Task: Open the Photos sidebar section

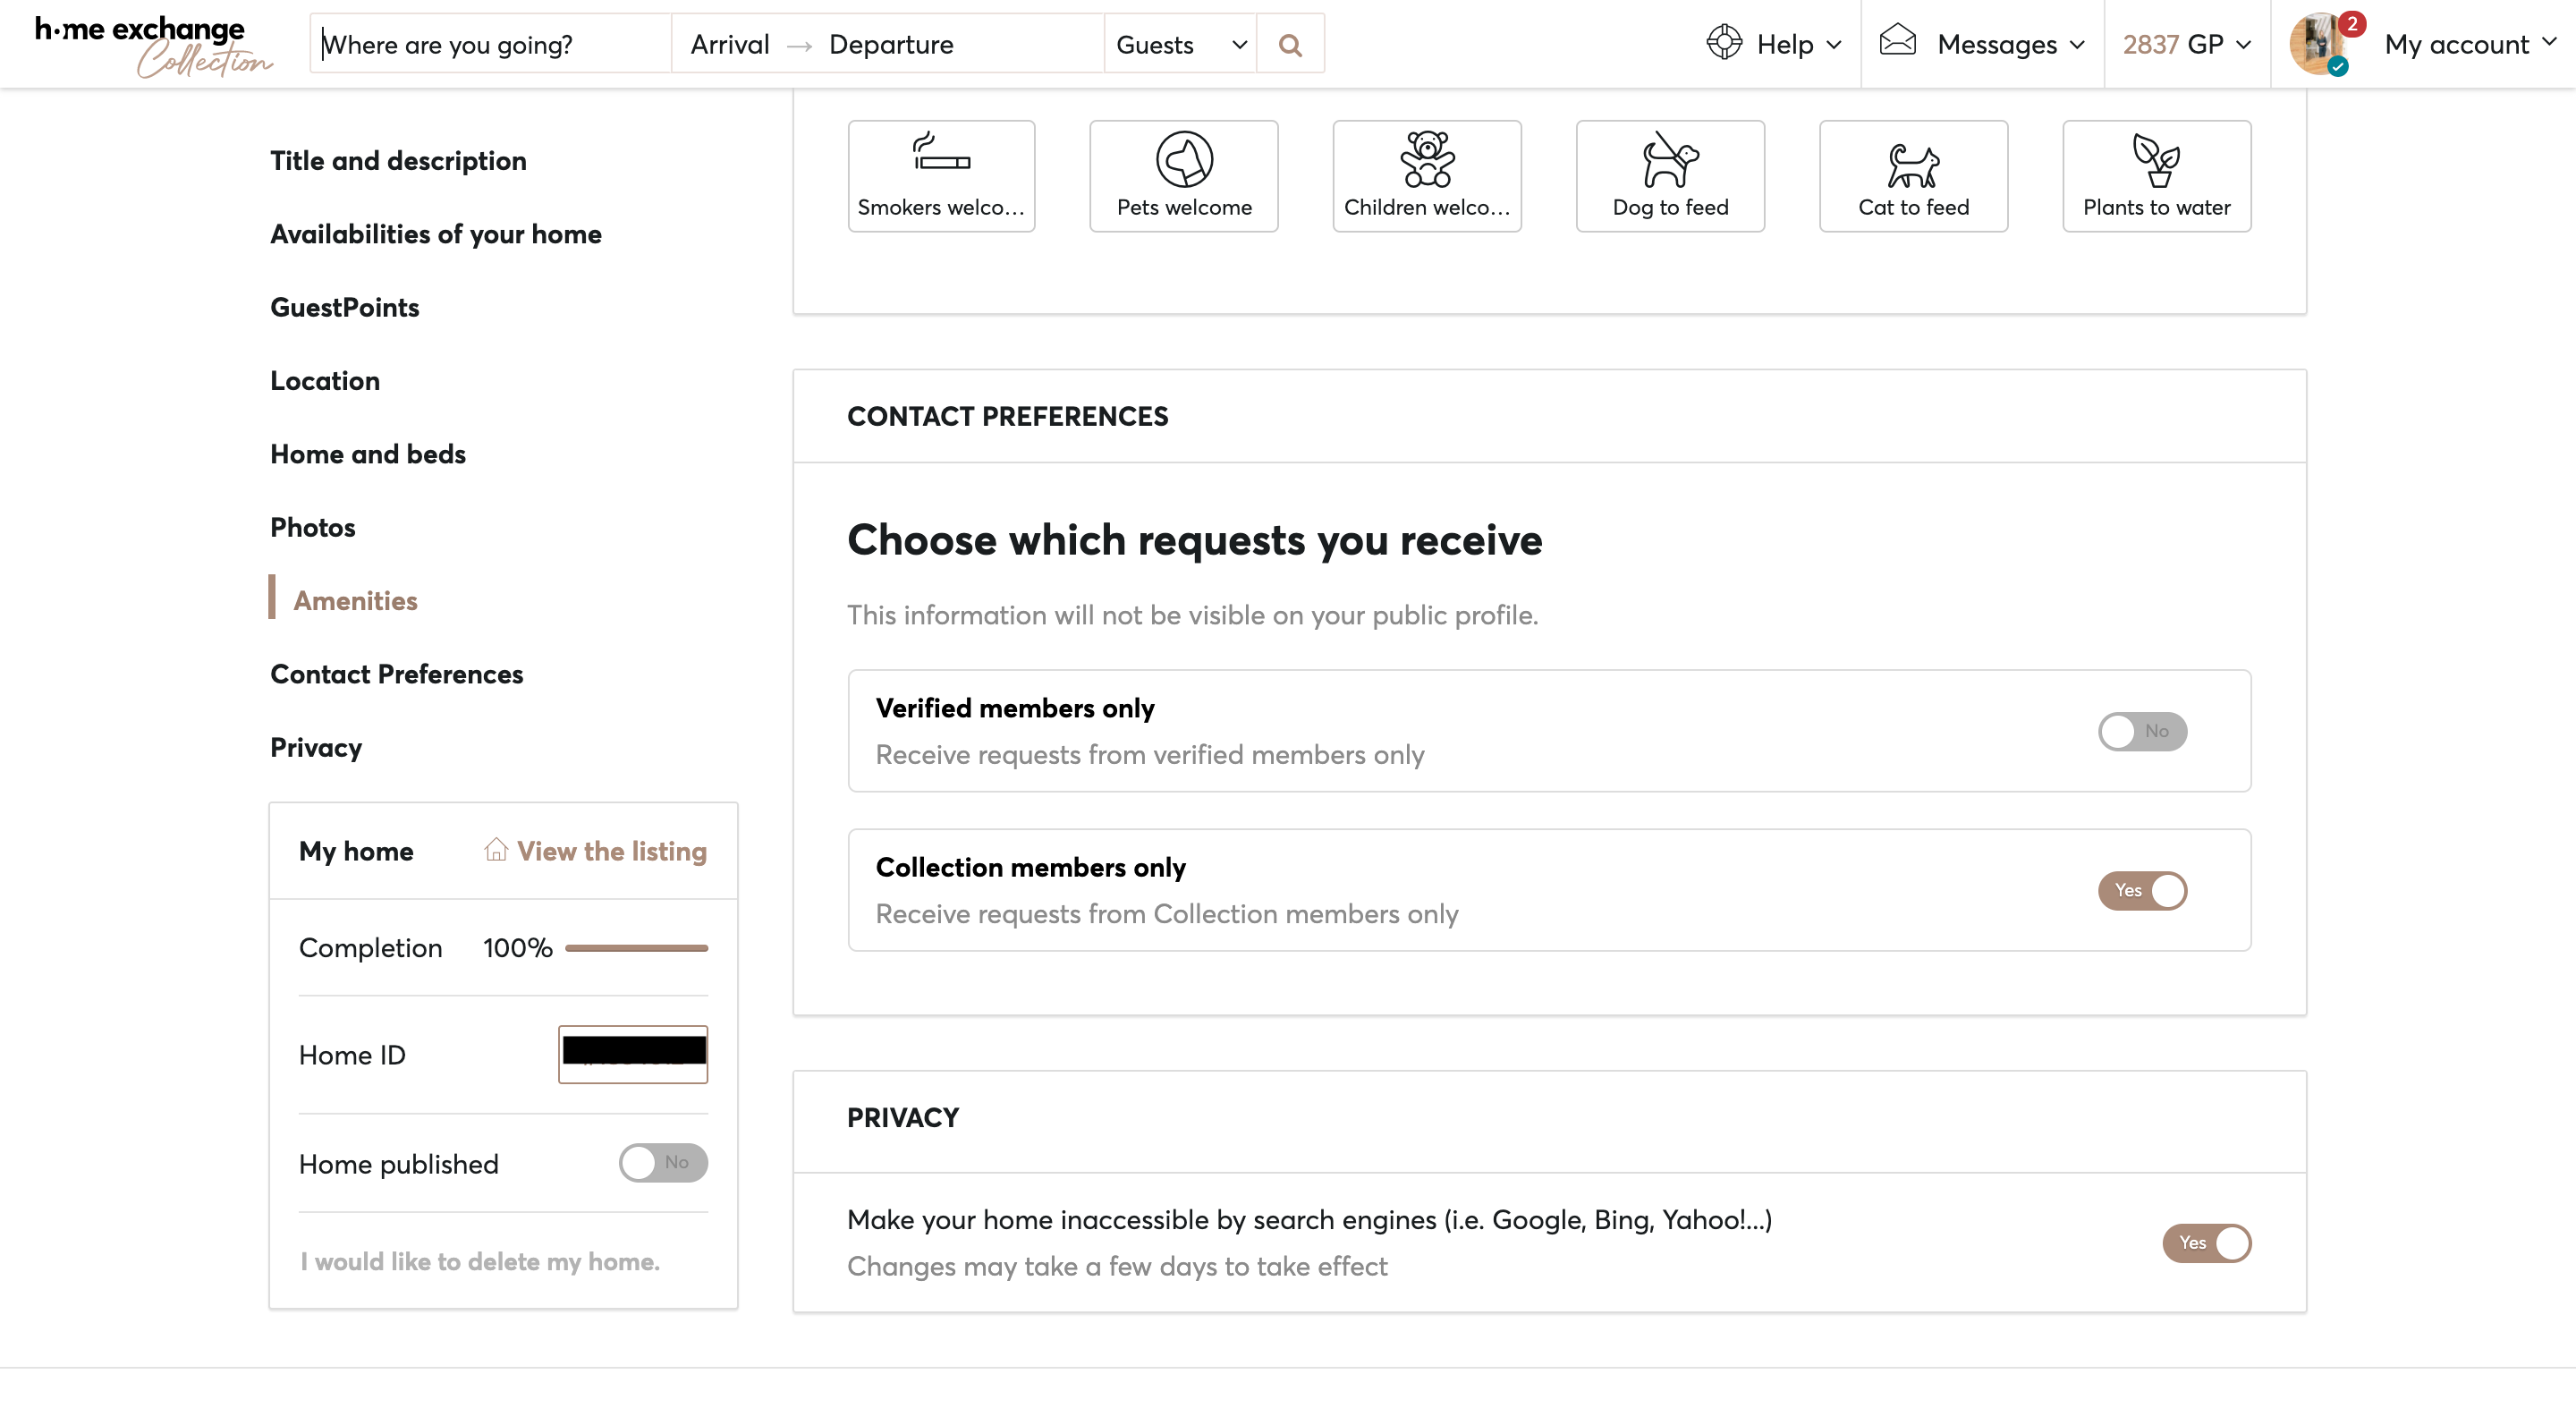Action: (x=312, y=527)
